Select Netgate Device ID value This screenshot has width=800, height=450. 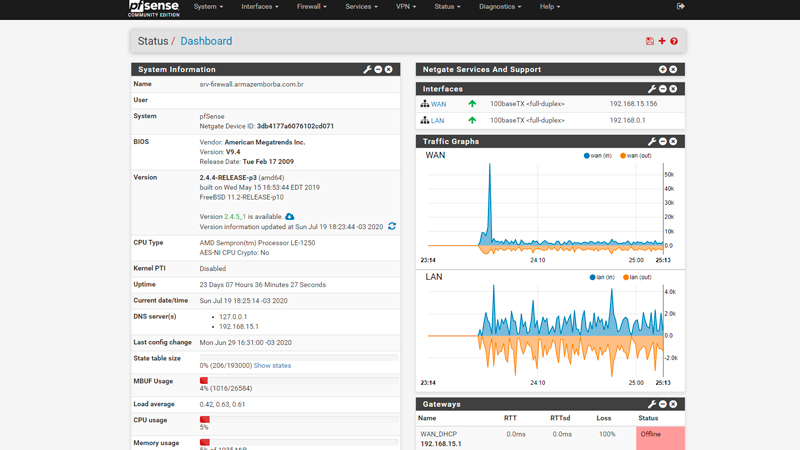pos(295,126)
